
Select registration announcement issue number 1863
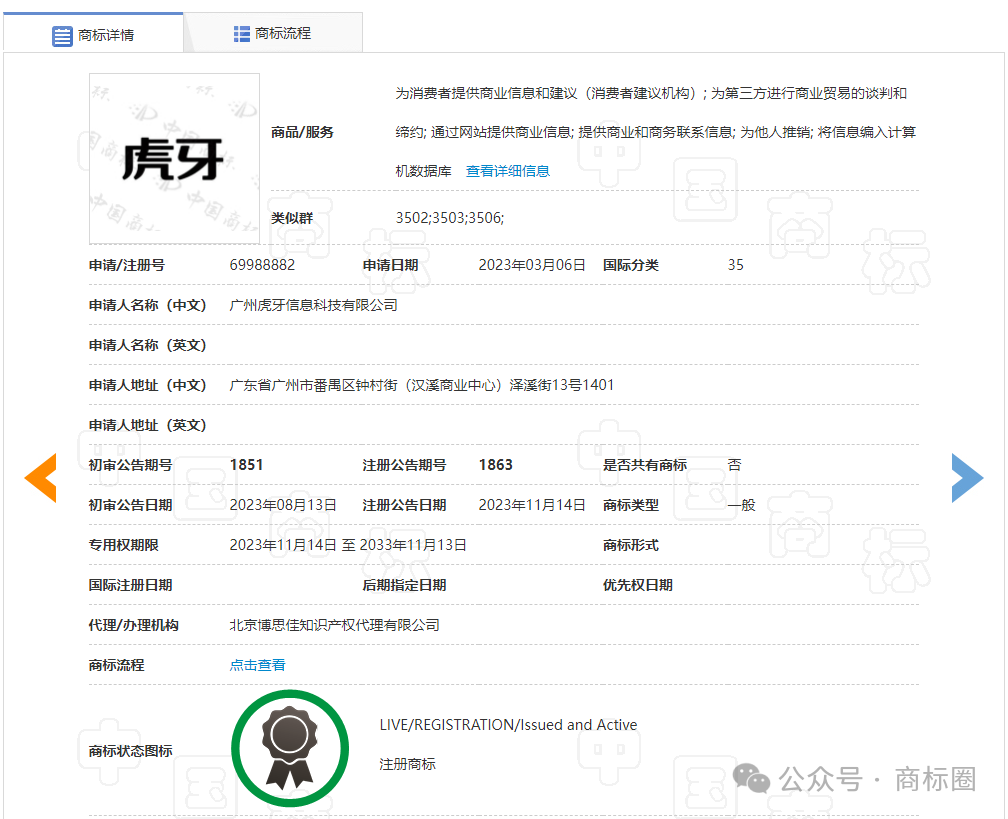click(496, 465)
